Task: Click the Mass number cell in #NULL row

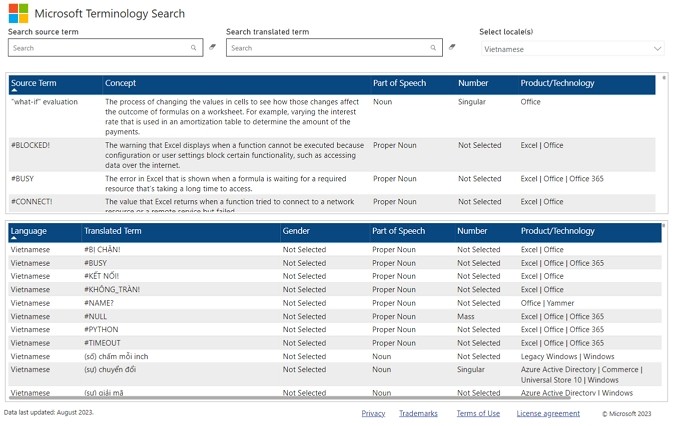Action: pyautogui.click(x=465, y=317)
